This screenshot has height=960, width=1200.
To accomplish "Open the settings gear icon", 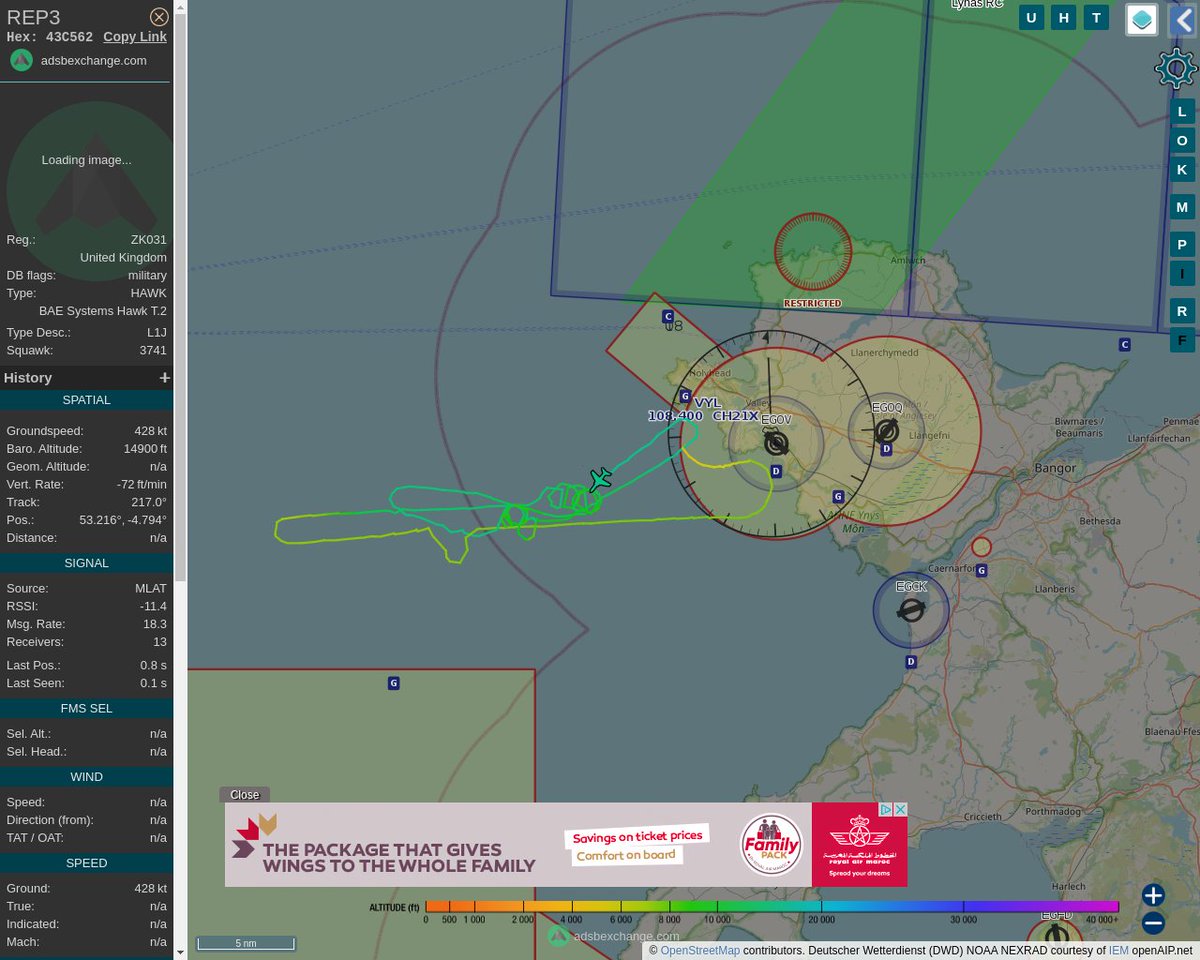I will click(x=1175, y=68).
